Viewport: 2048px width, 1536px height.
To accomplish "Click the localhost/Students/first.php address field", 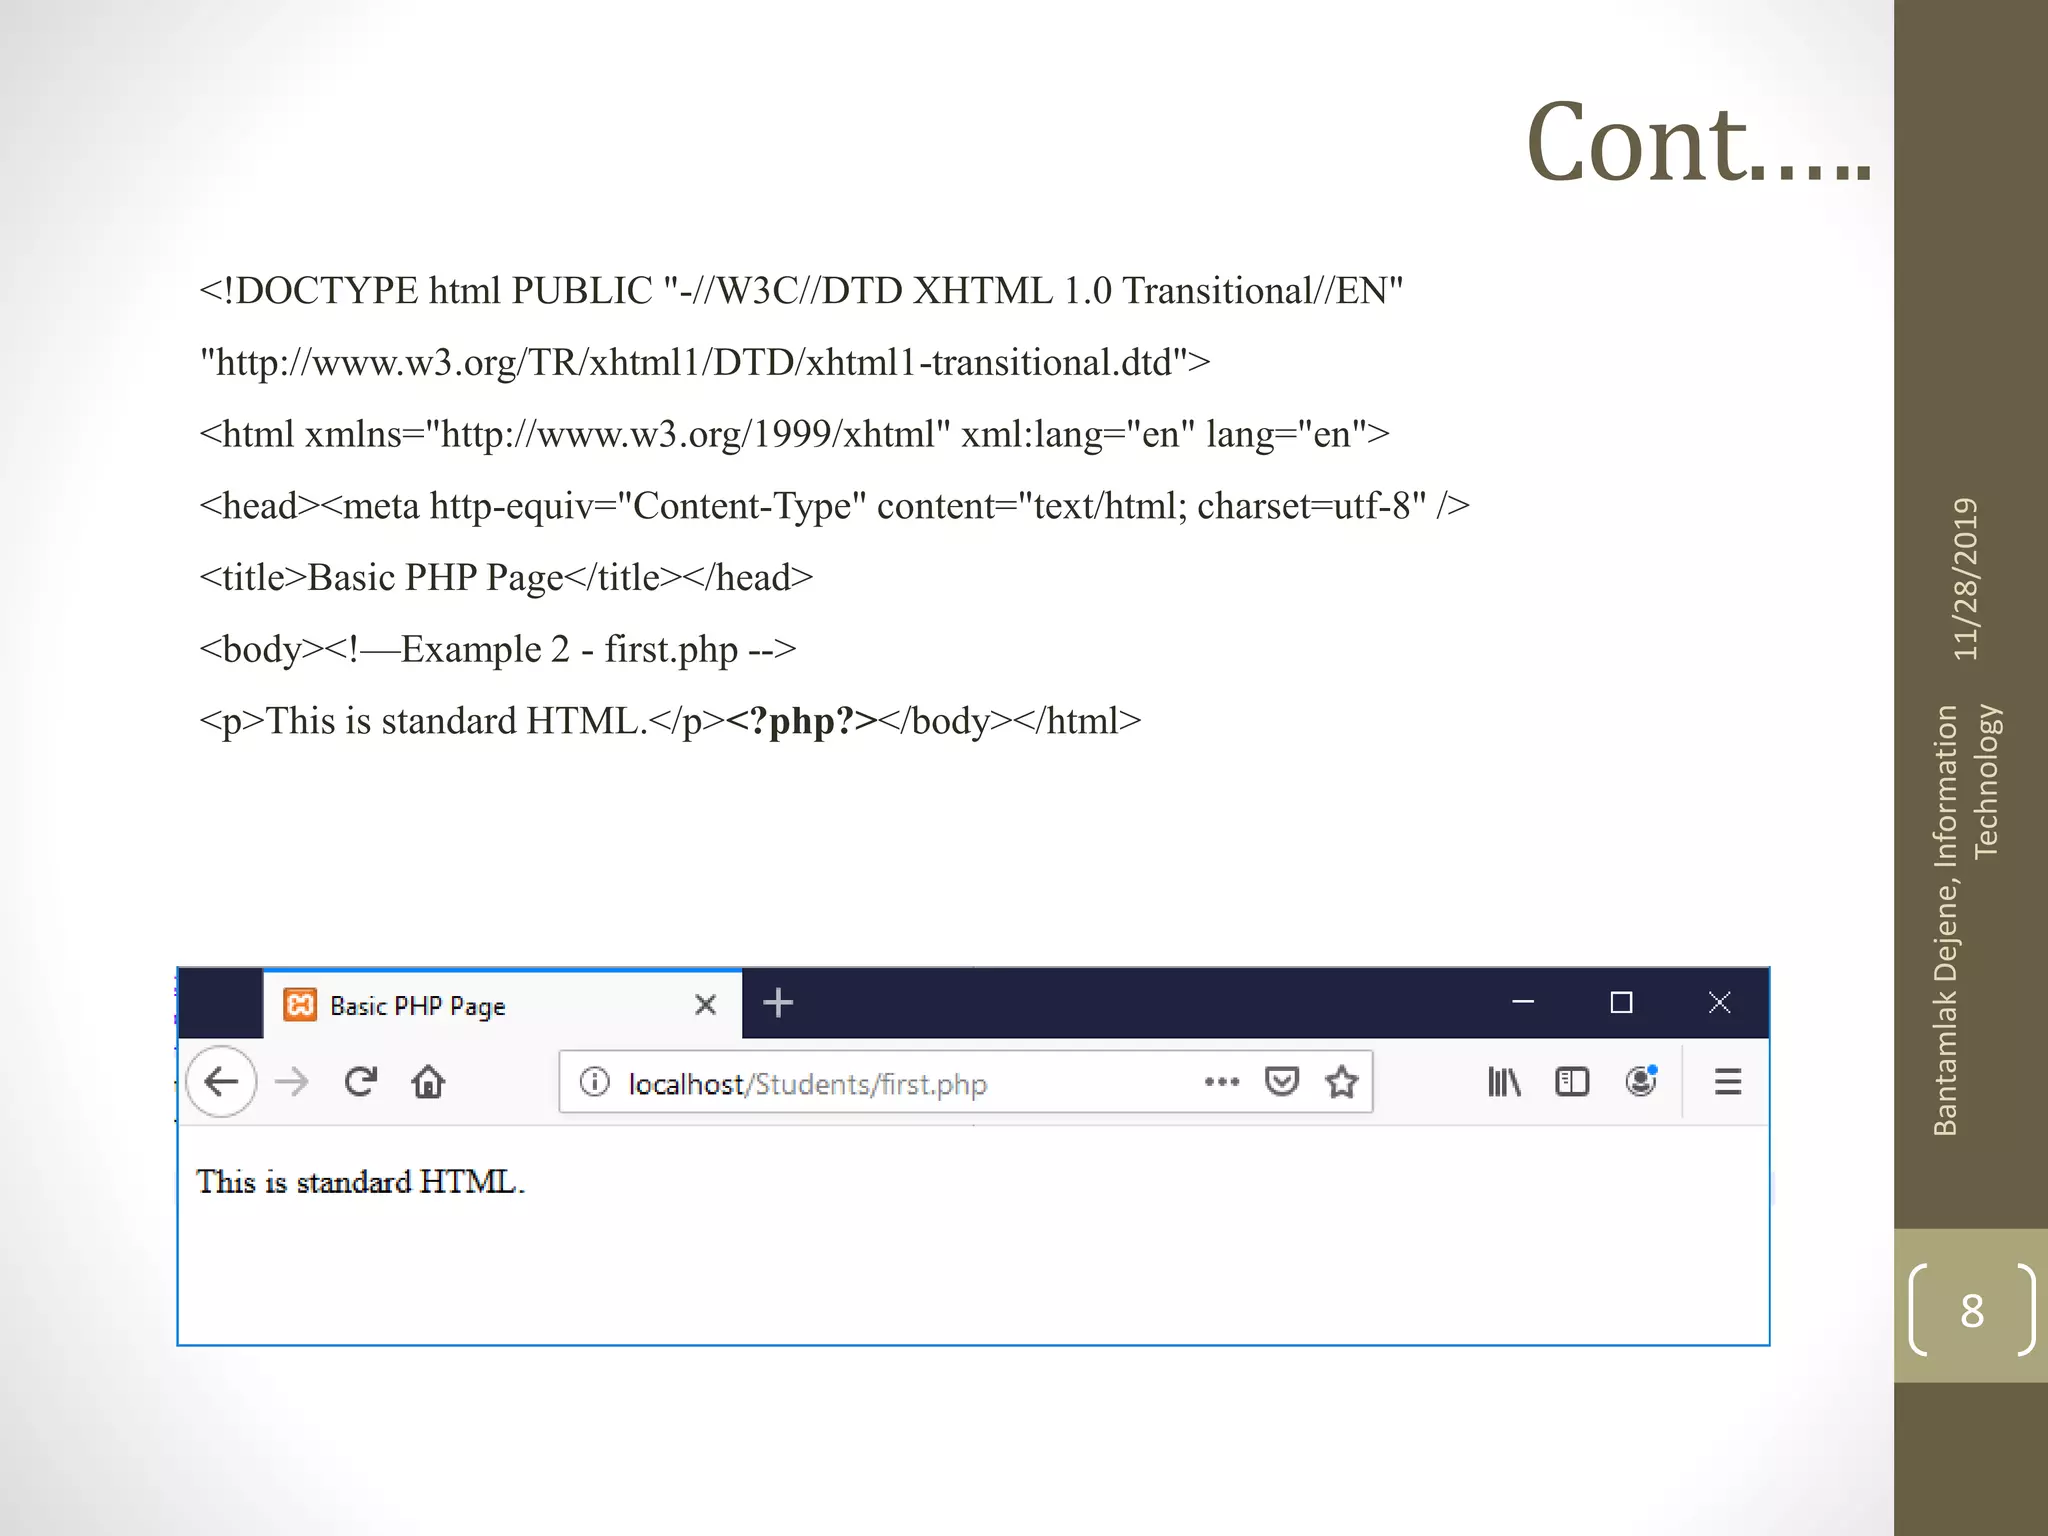I will [x=860, y=1084].
